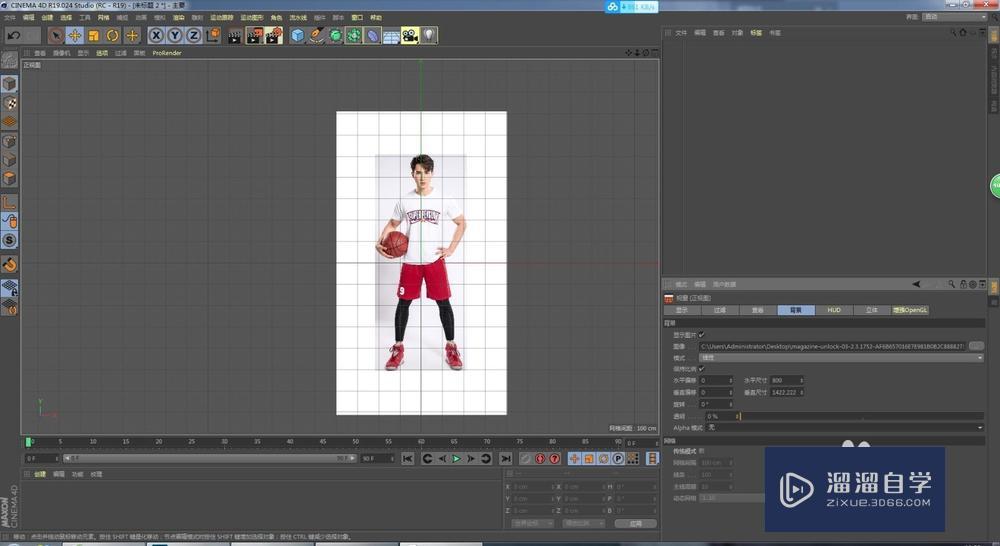Click the S solo icon in left palette
This screenshot has width=1000, height=546.
point(10,240)
